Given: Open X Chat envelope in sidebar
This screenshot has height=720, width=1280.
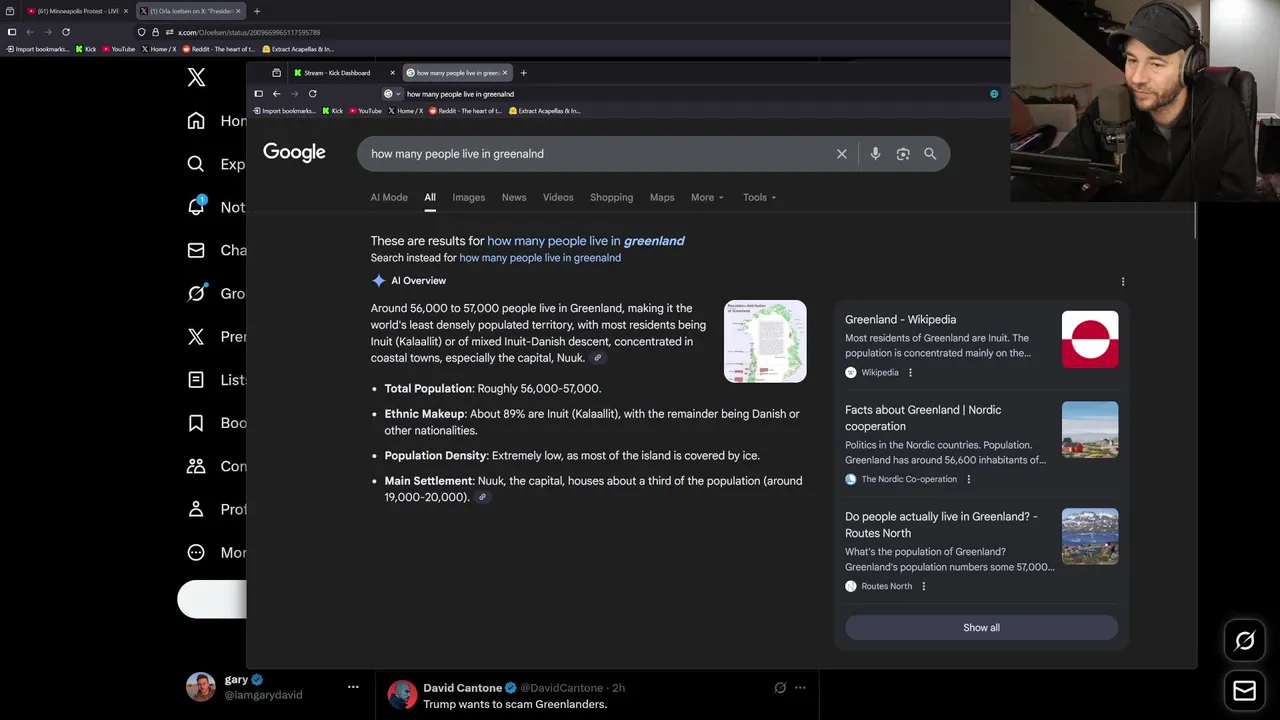Looking at the screenshot, I should pyautogui.click(x=196, y=250).
